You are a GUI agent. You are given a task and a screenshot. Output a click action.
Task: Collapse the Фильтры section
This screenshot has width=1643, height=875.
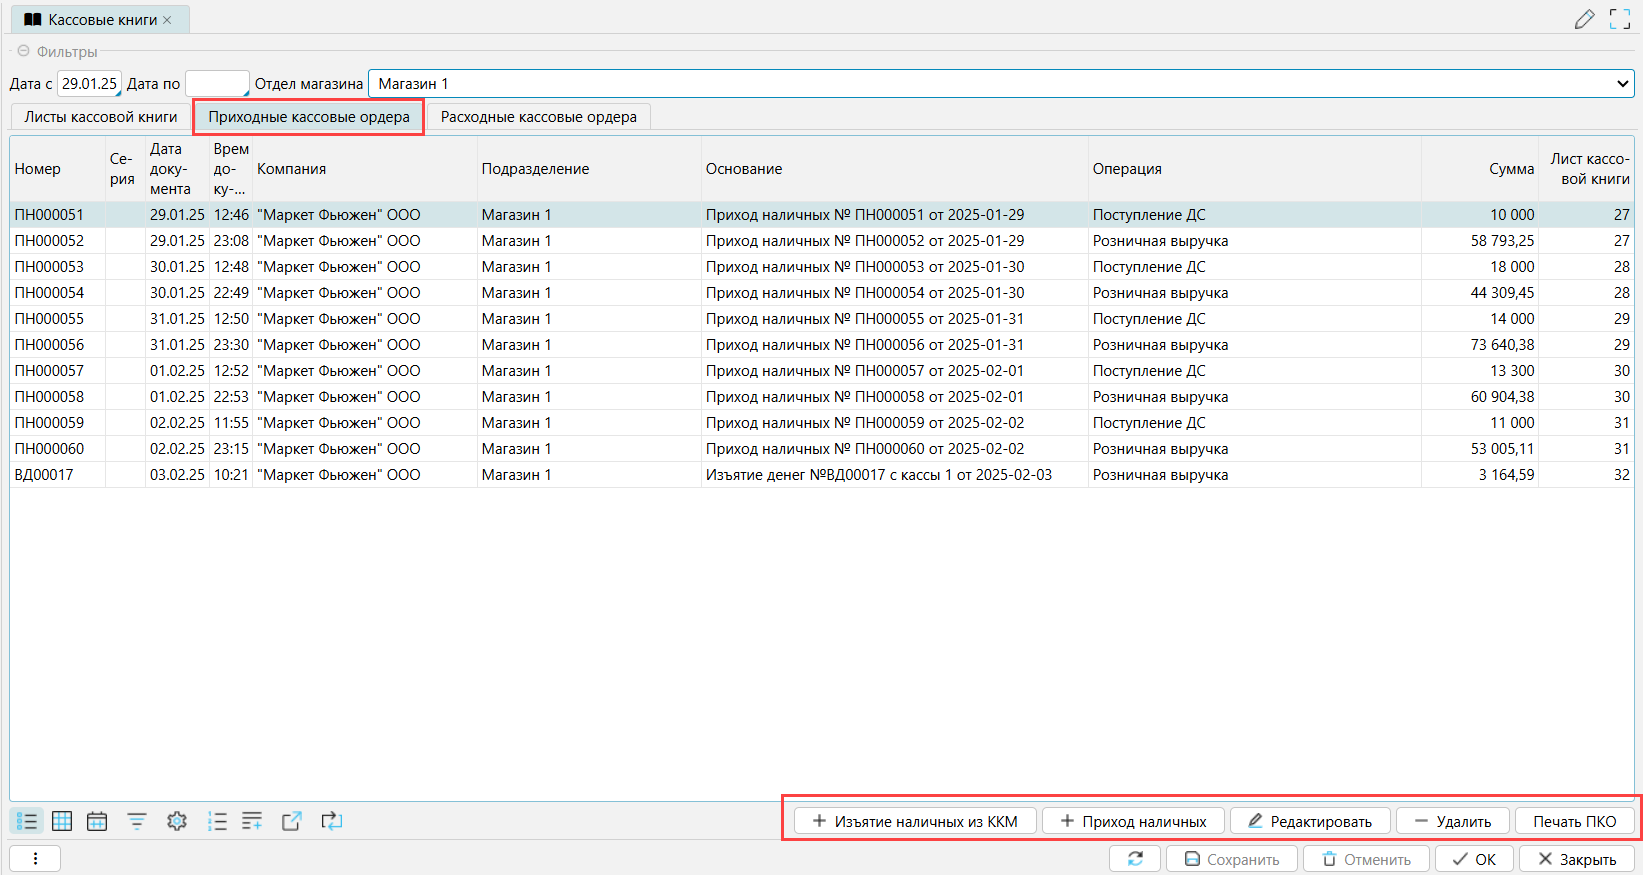[24, 51]
